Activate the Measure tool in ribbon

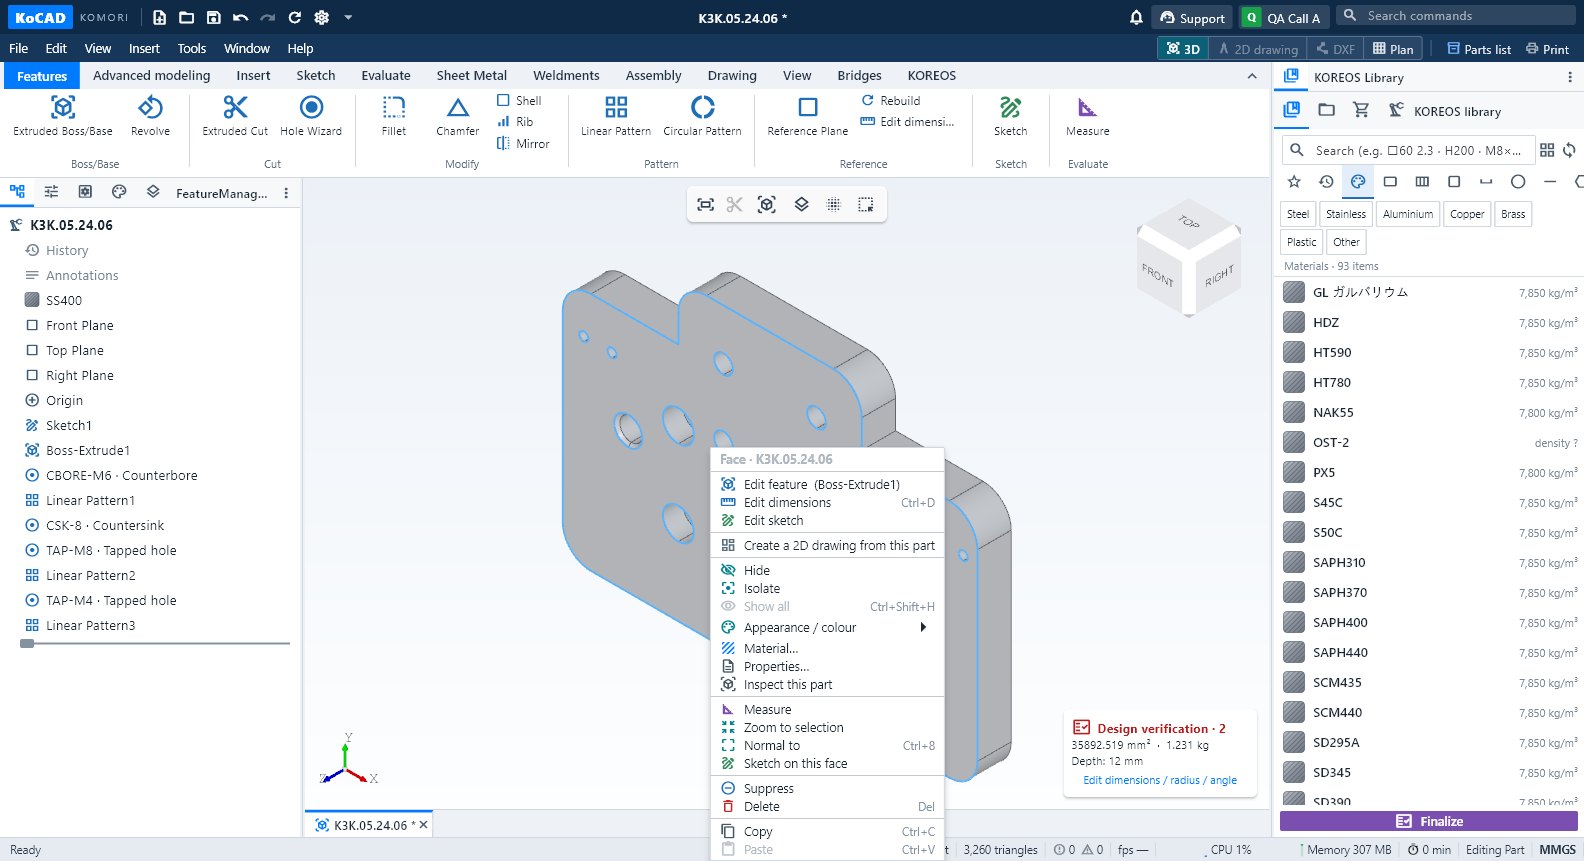click(x=1088, y=116)
